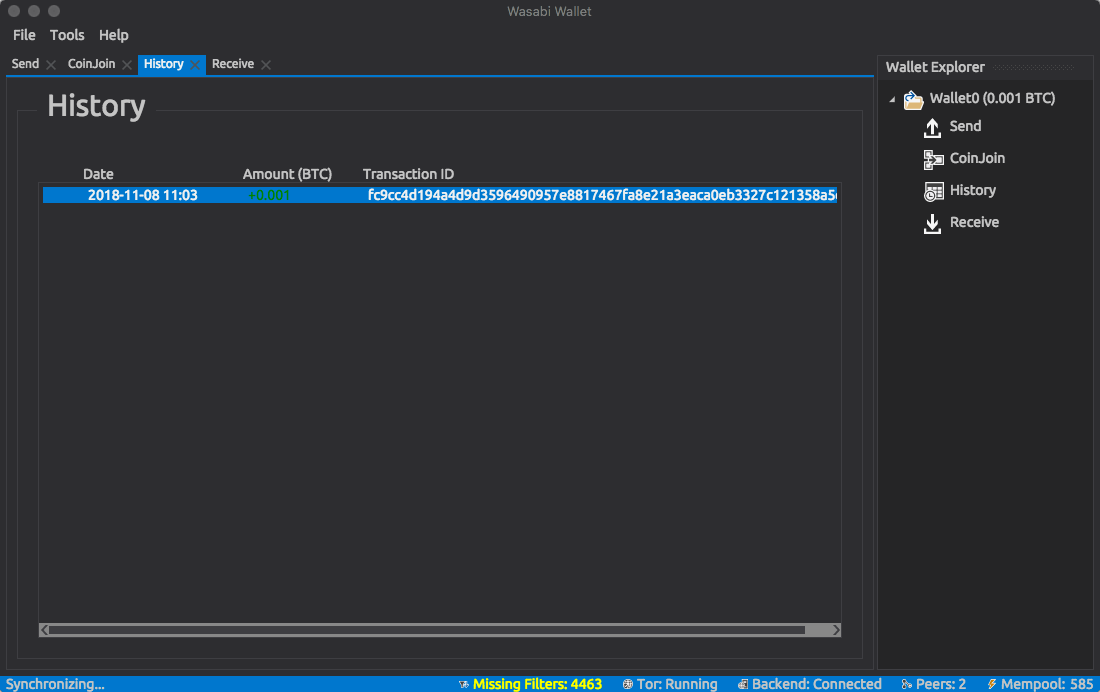
Task: Click the Tor status icon
Action: tap(628, 684)
